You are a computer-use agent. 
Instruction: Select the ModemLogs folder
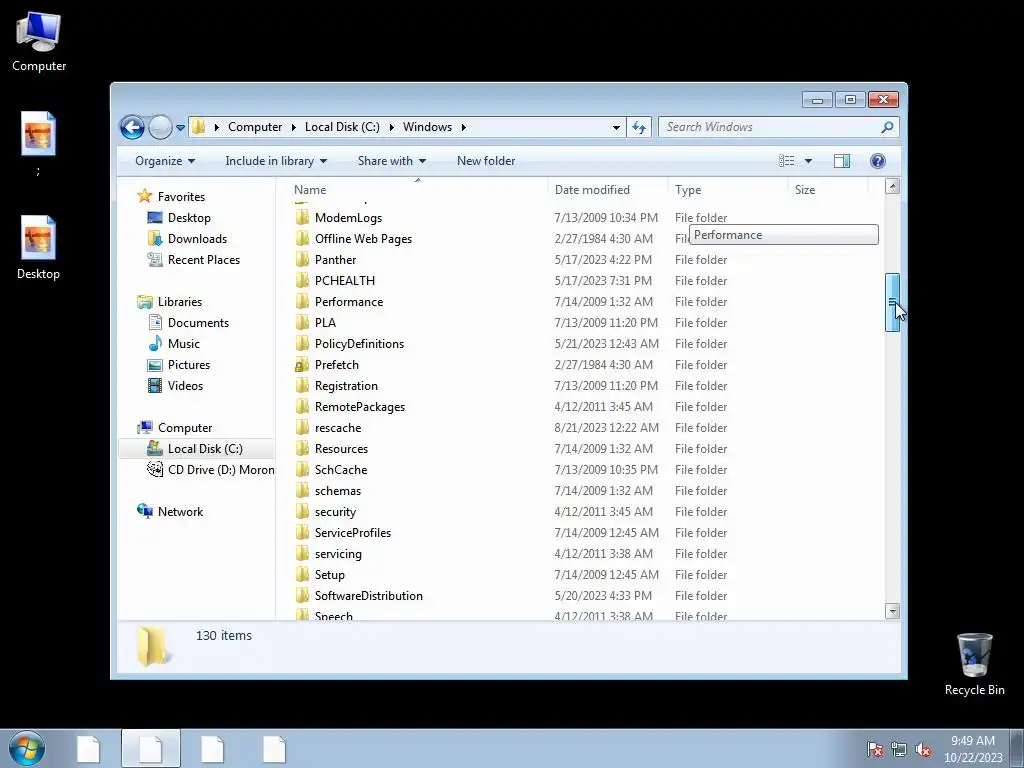pyautogui.click(x=348, y=217)
